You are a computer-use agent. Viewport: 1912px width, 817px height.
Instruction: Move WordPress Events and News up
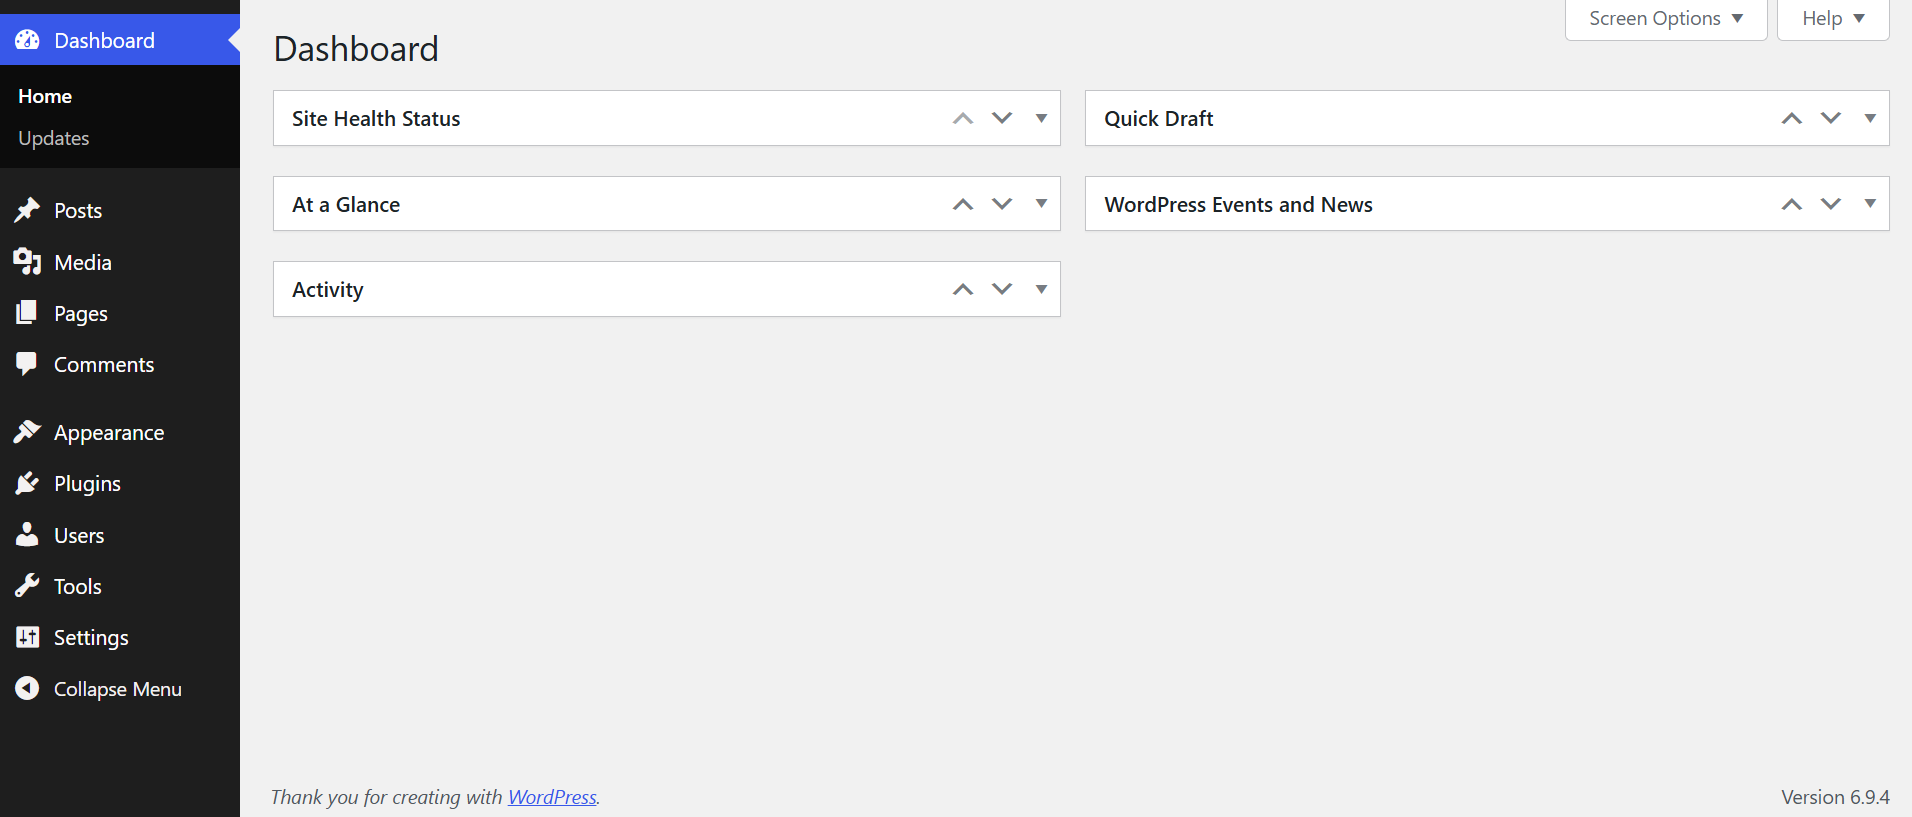coord(1792,204)
